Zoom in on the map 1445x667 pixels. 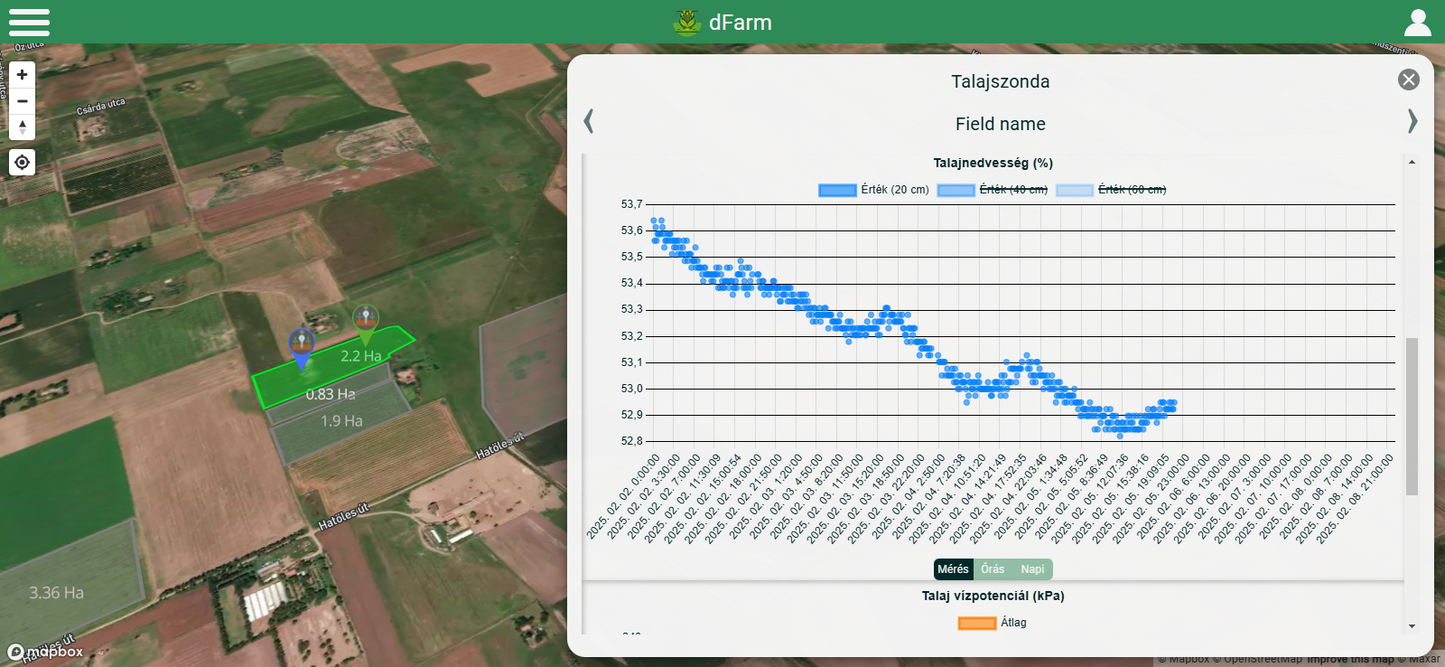pos(22,75)
